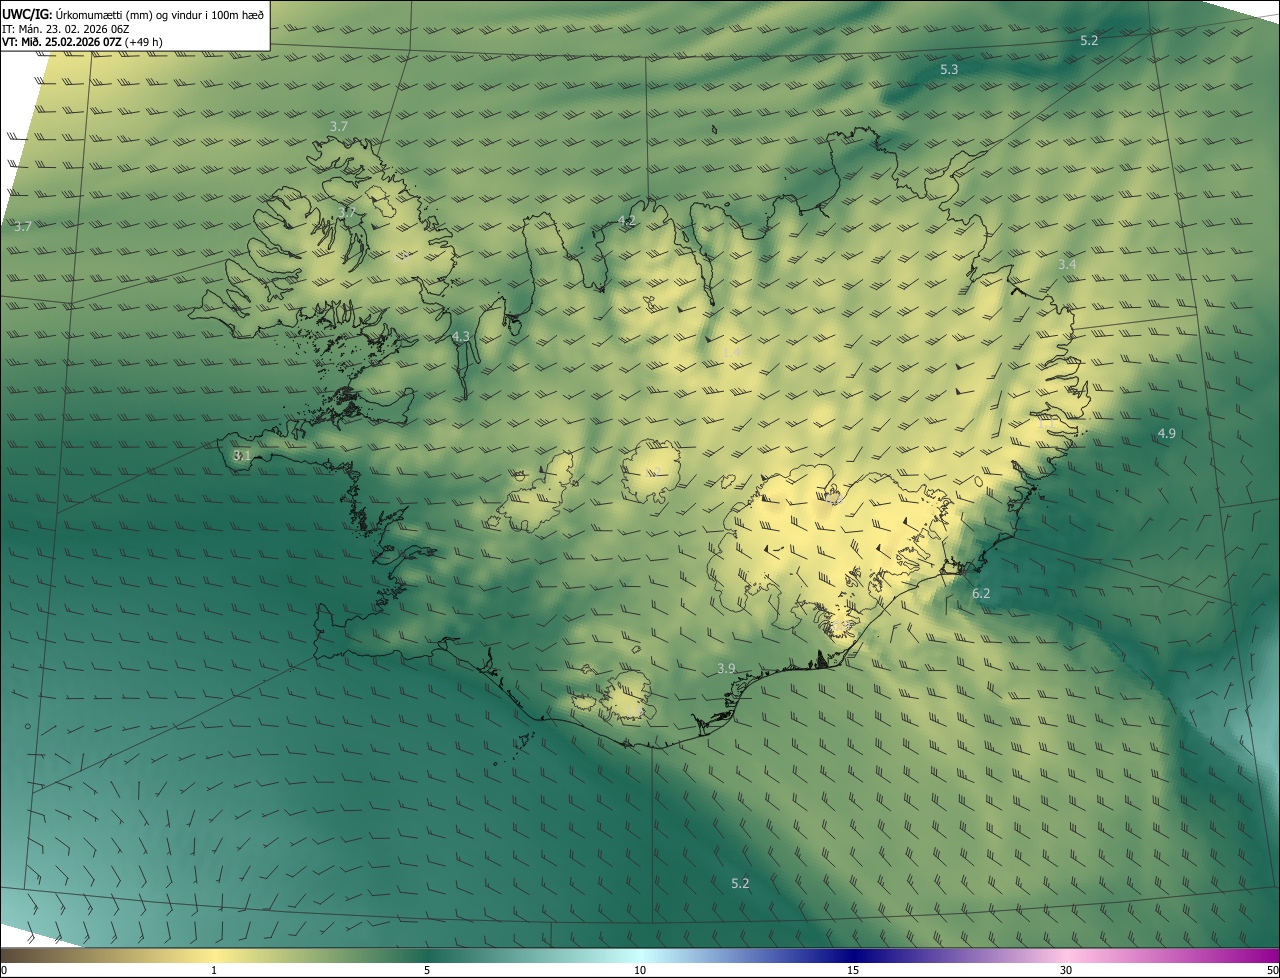
Task: Pick the dark navy band of the colour scale
Action: click(x=853, y=956)
